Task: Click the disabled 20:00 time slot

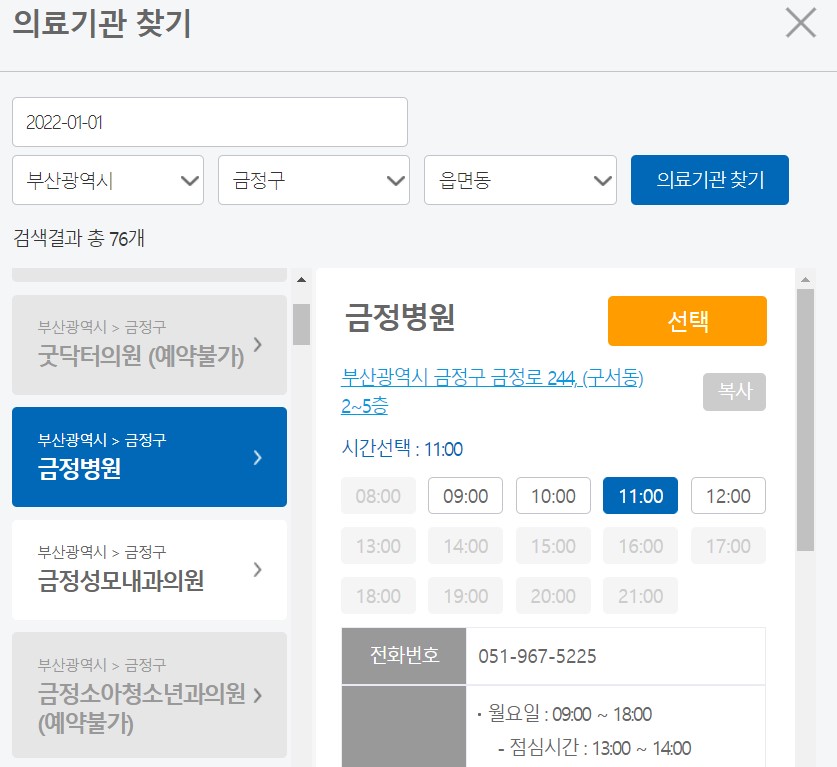Action: pos(553,595)
